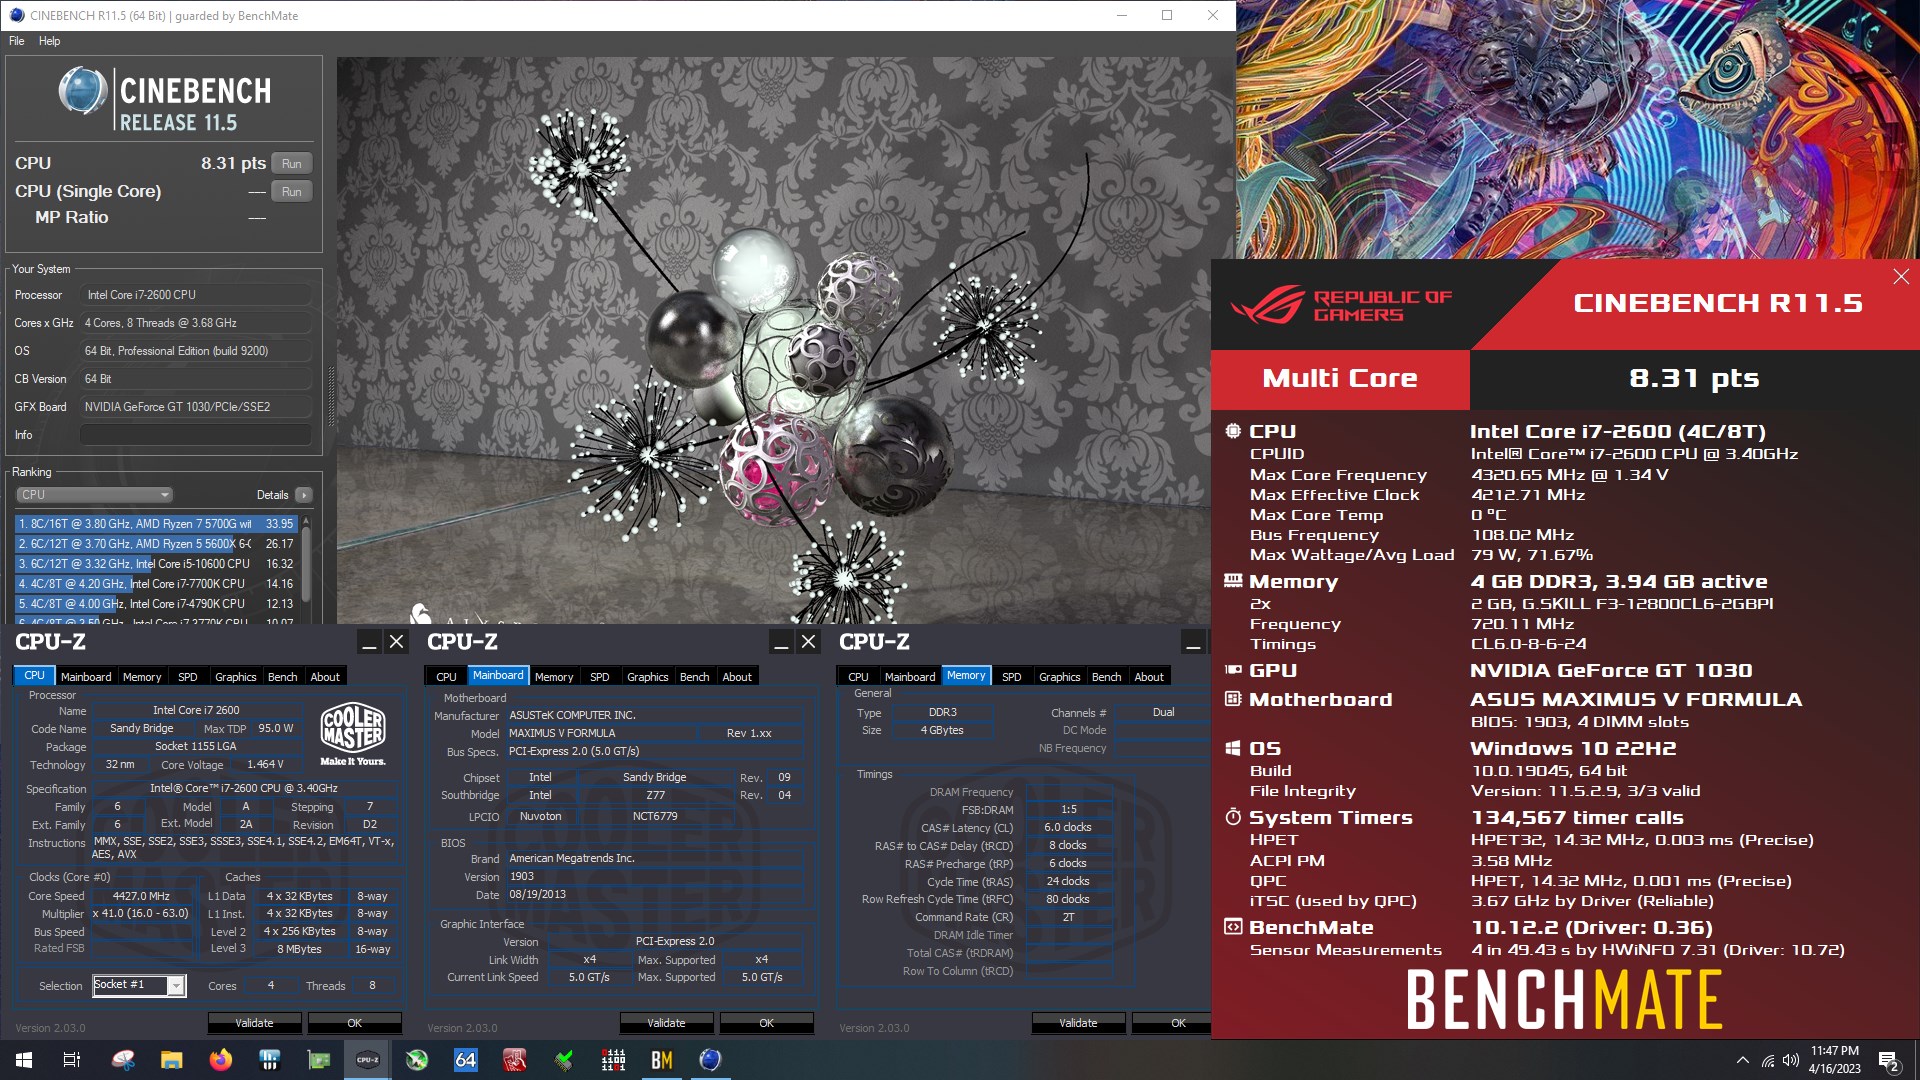Screen dimensions: 1920x1080
Task: Launch Firefox from the taskbar
Action: click(x=221, y=1060)
